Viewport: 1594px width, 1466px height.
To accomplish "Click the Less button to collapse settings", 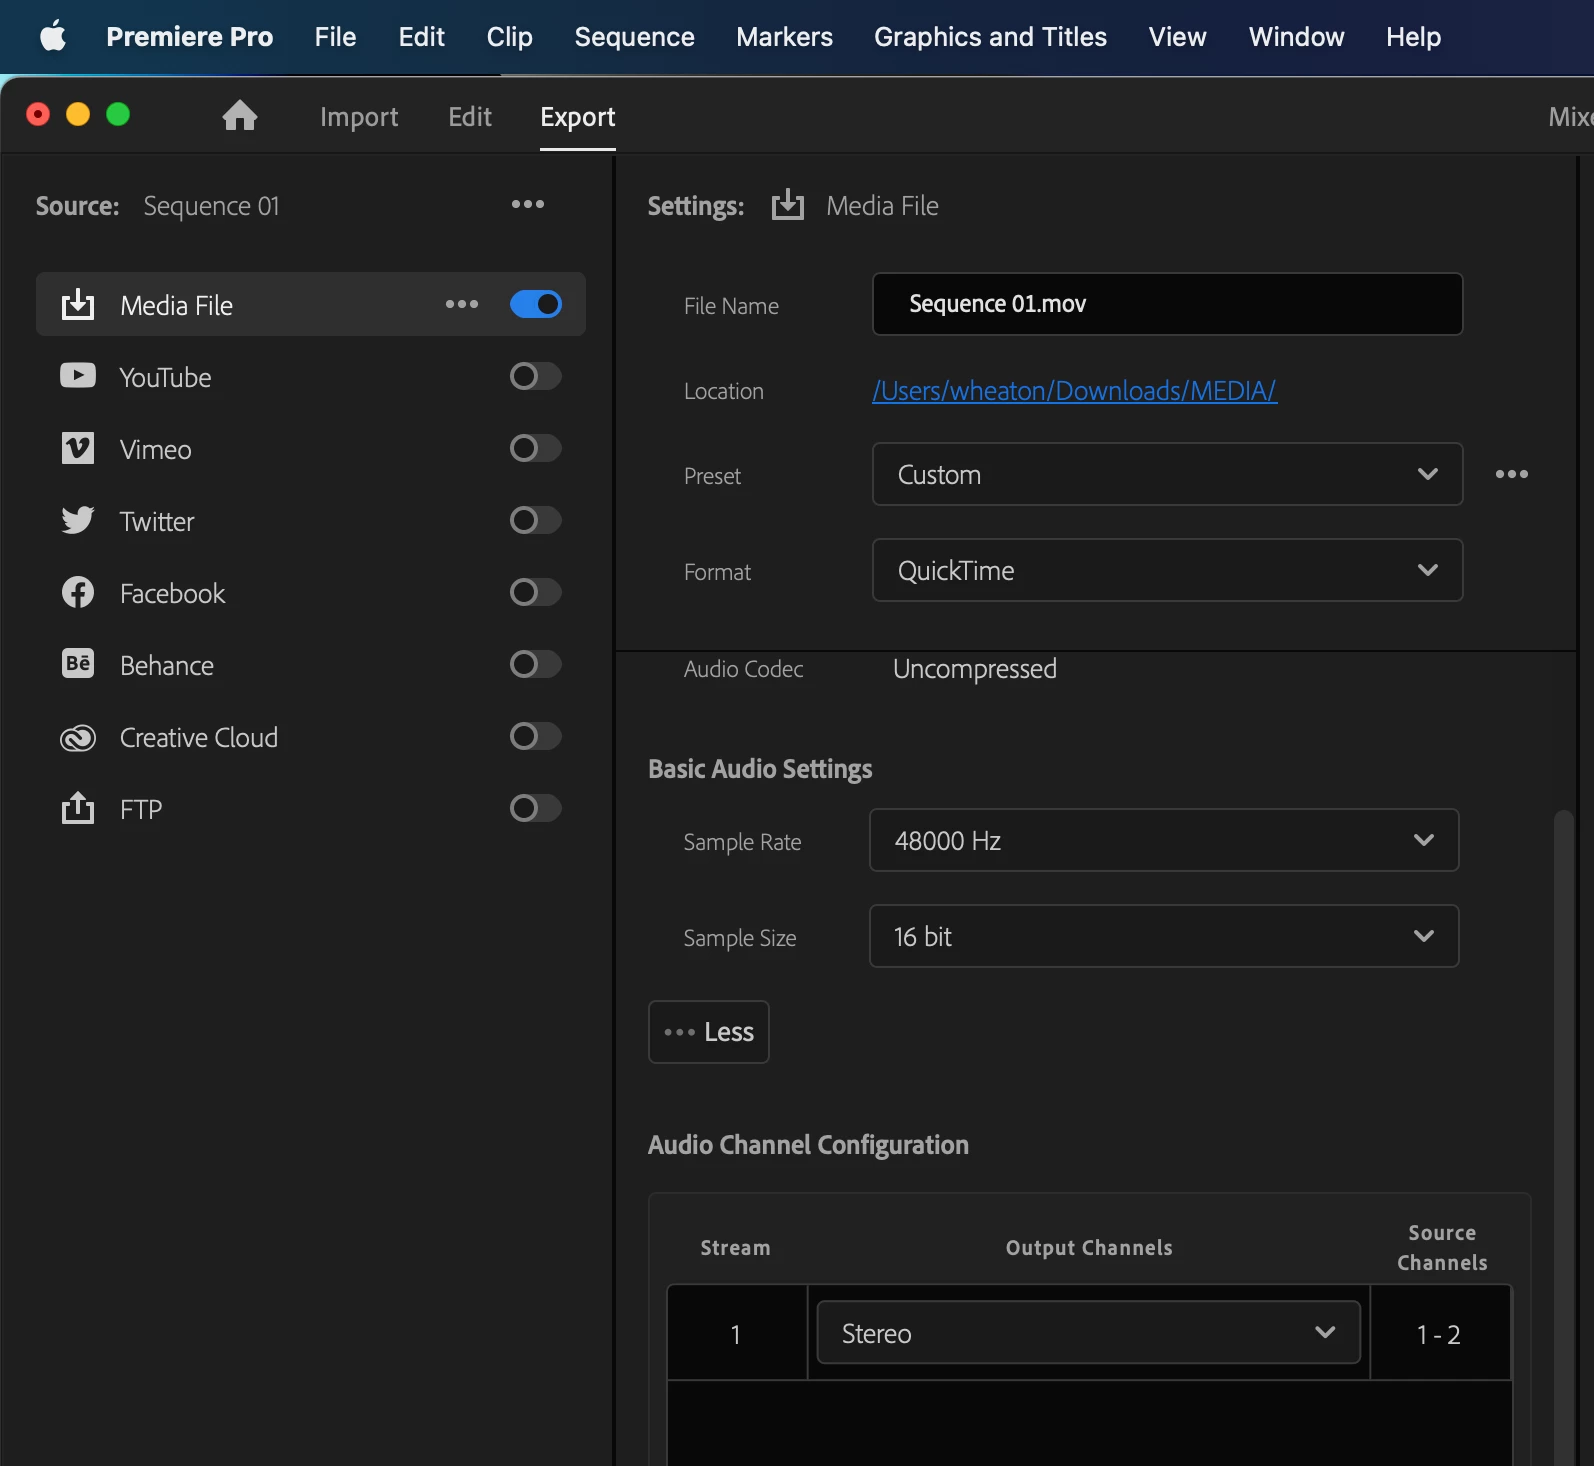I will pyautogui.click(x=708, y=1032).
